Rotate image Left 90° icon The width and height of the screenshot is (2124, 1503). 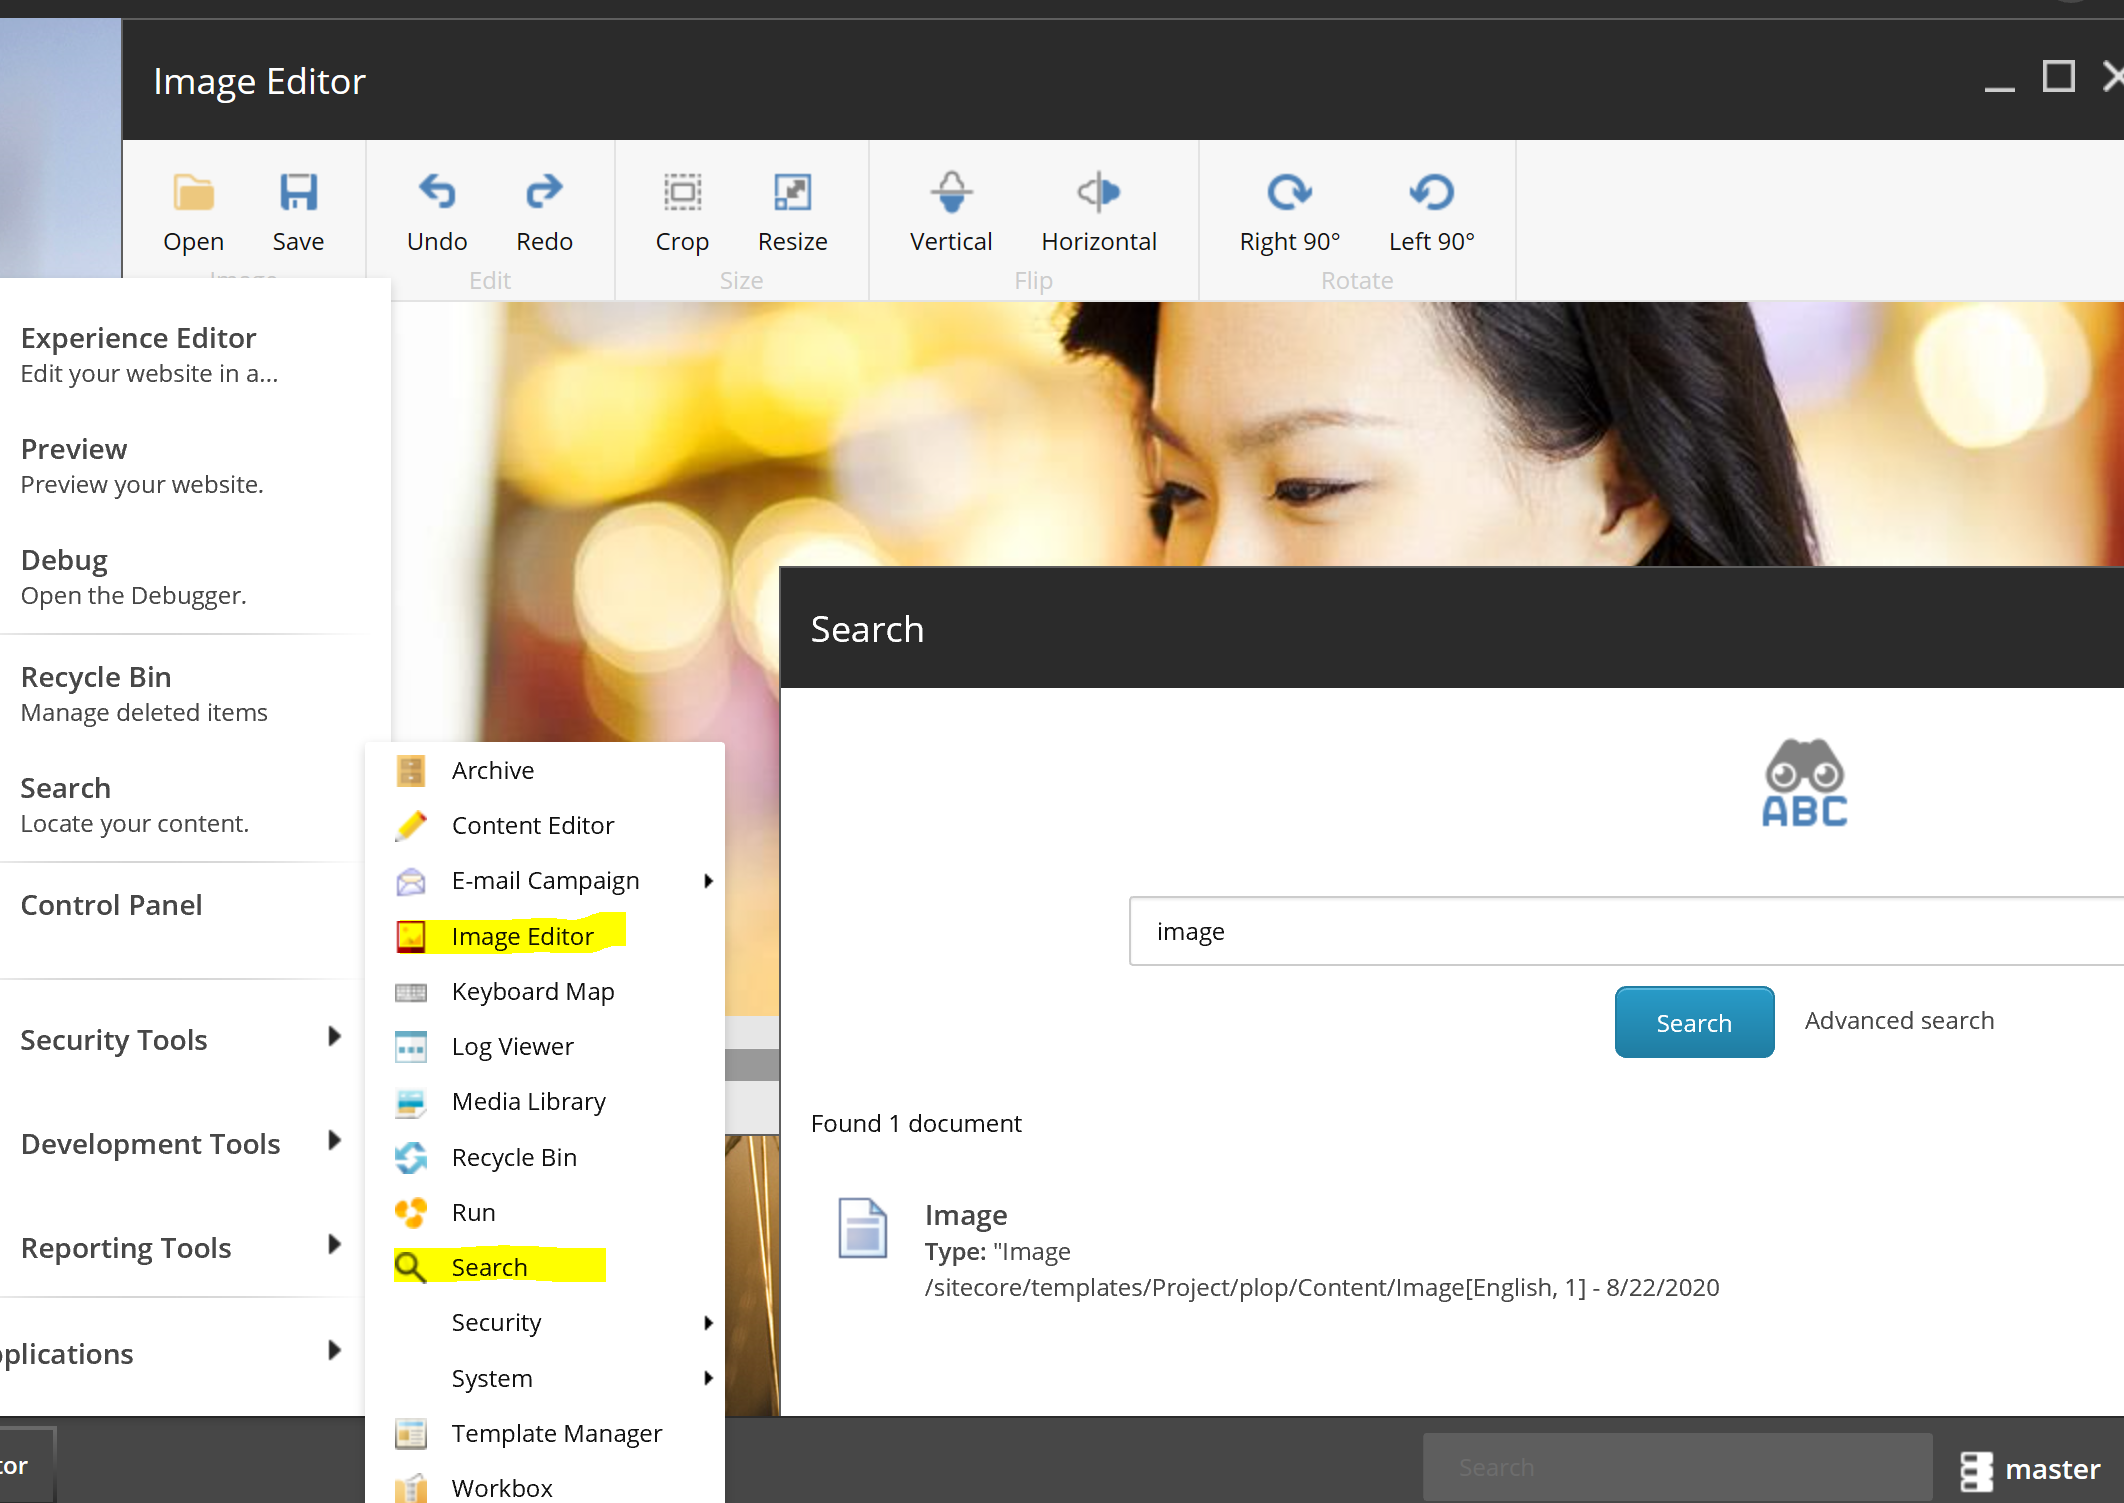coord(1431,191)
